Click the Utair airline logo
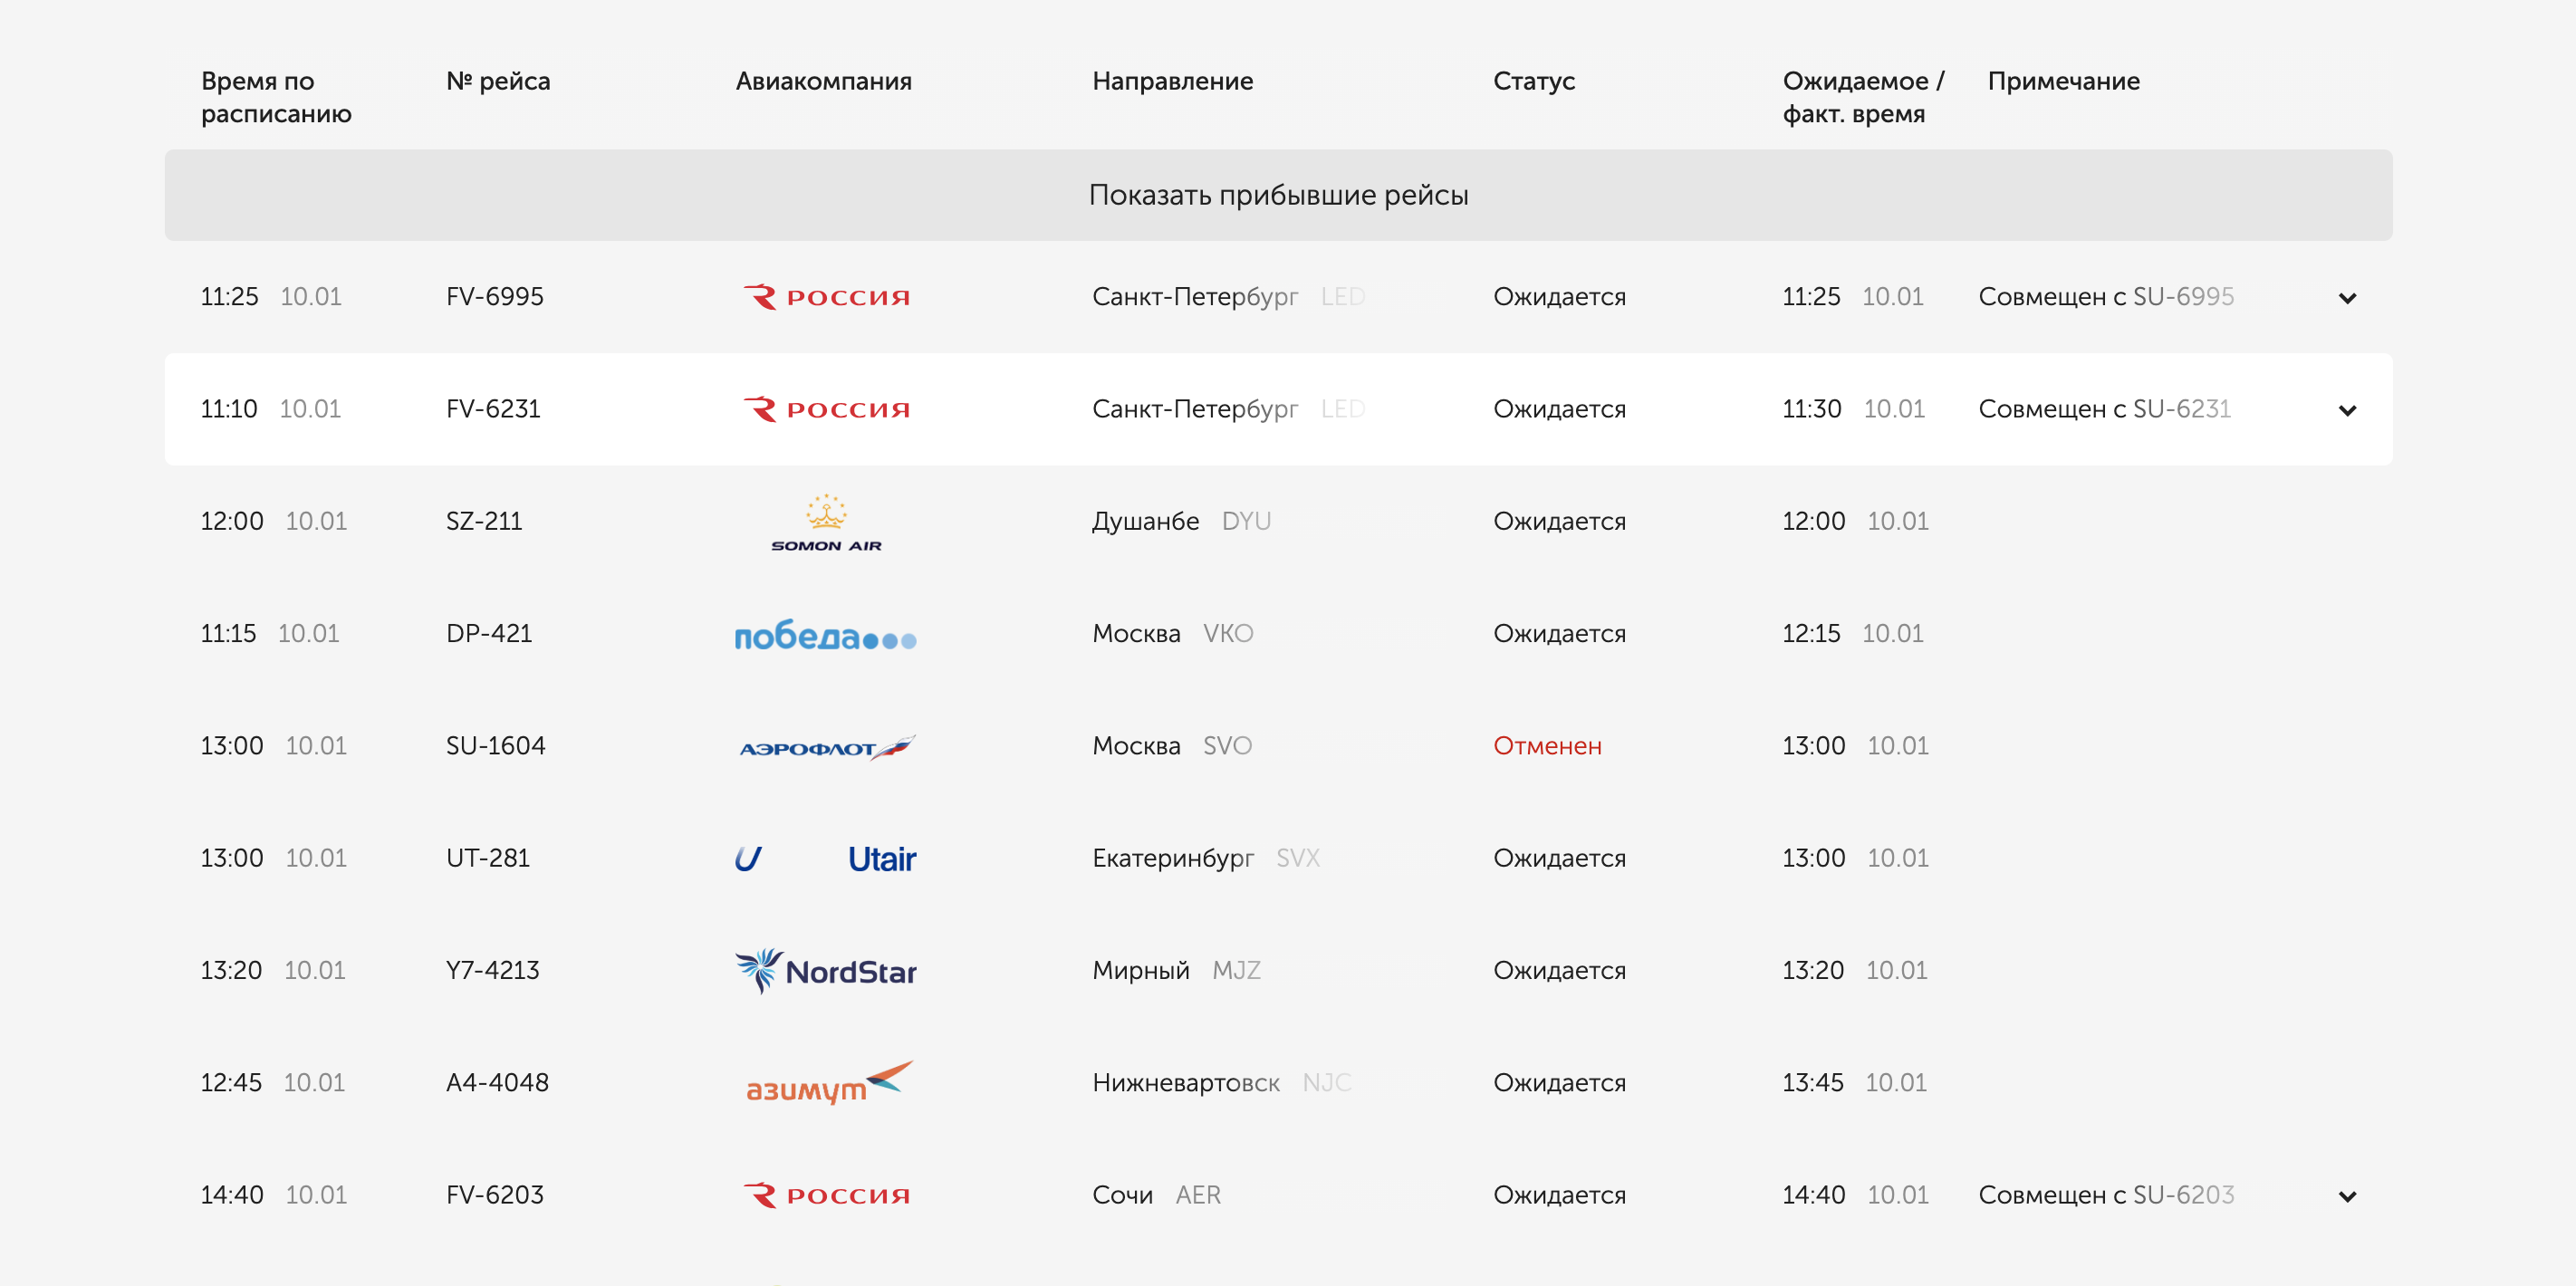 pos(826,859)
